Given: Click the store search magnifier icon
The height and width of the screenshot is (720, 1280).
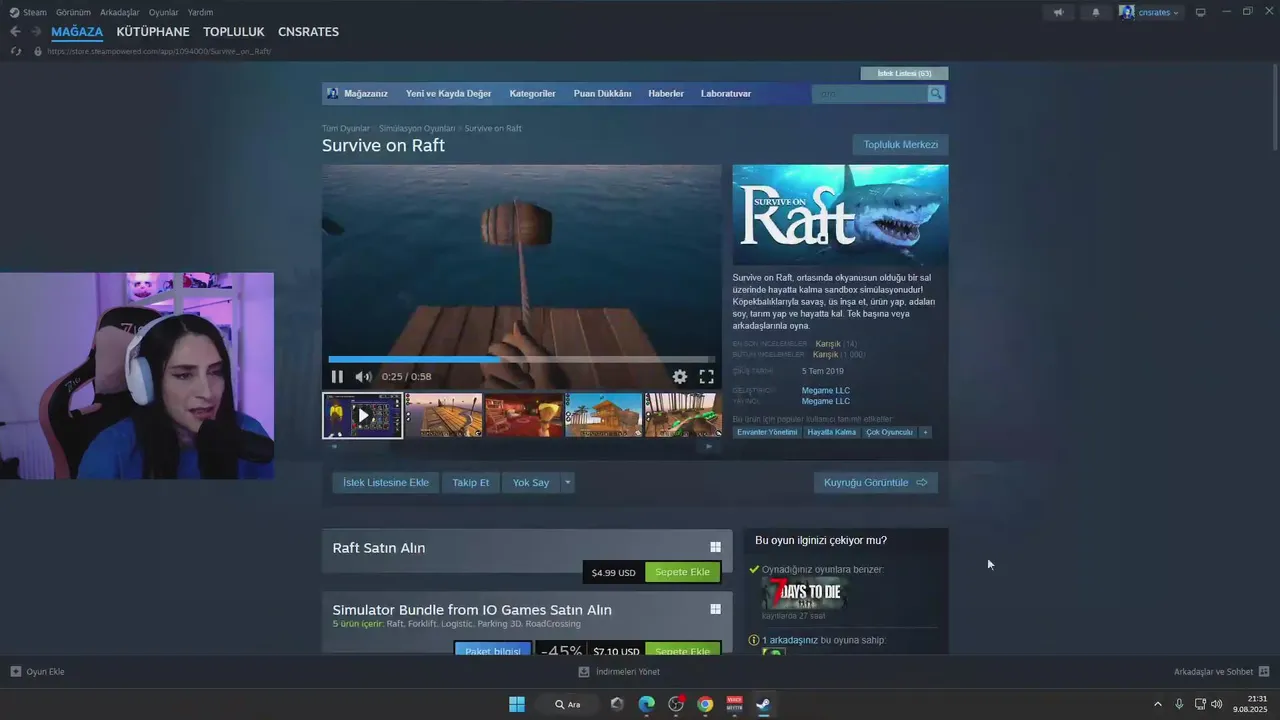Looking at the screenshot, I should [936, 94].
